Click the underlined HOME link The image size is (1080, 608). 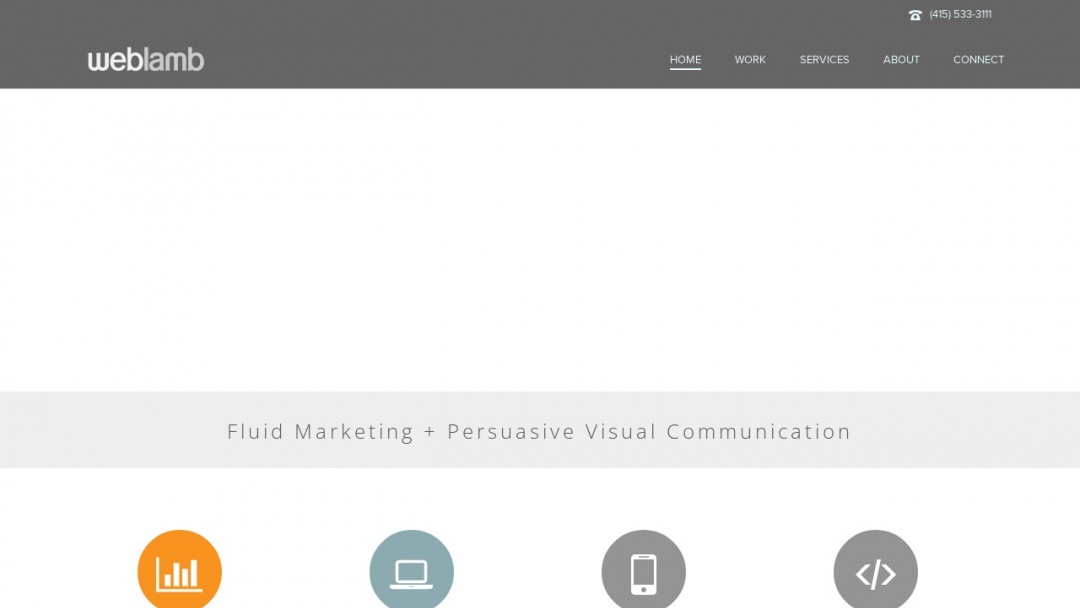coord(685,60)
